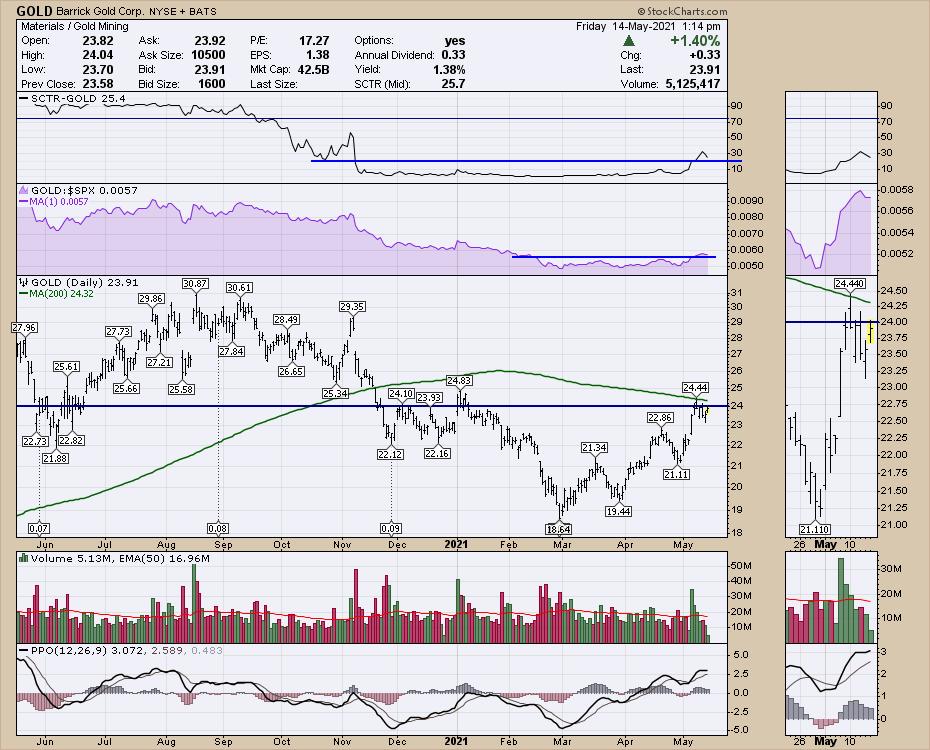Viewport: 930px width, 750px height.
Task: Click the 24.44 price label near May
Action: click(695, 387)
